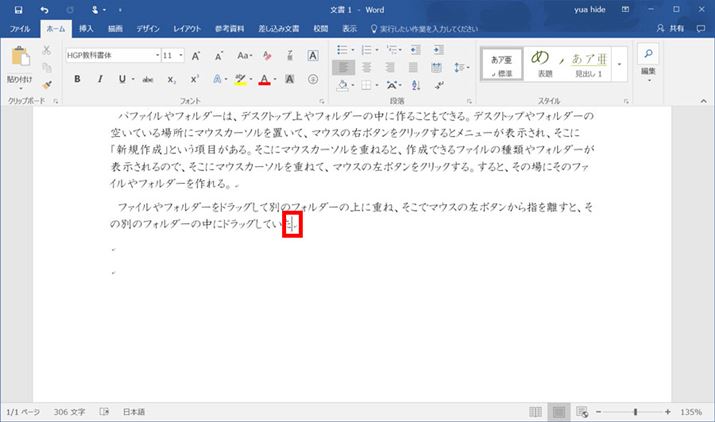Switch to web layout view
The height and width of the screenshot is (422, 715).
582,412
